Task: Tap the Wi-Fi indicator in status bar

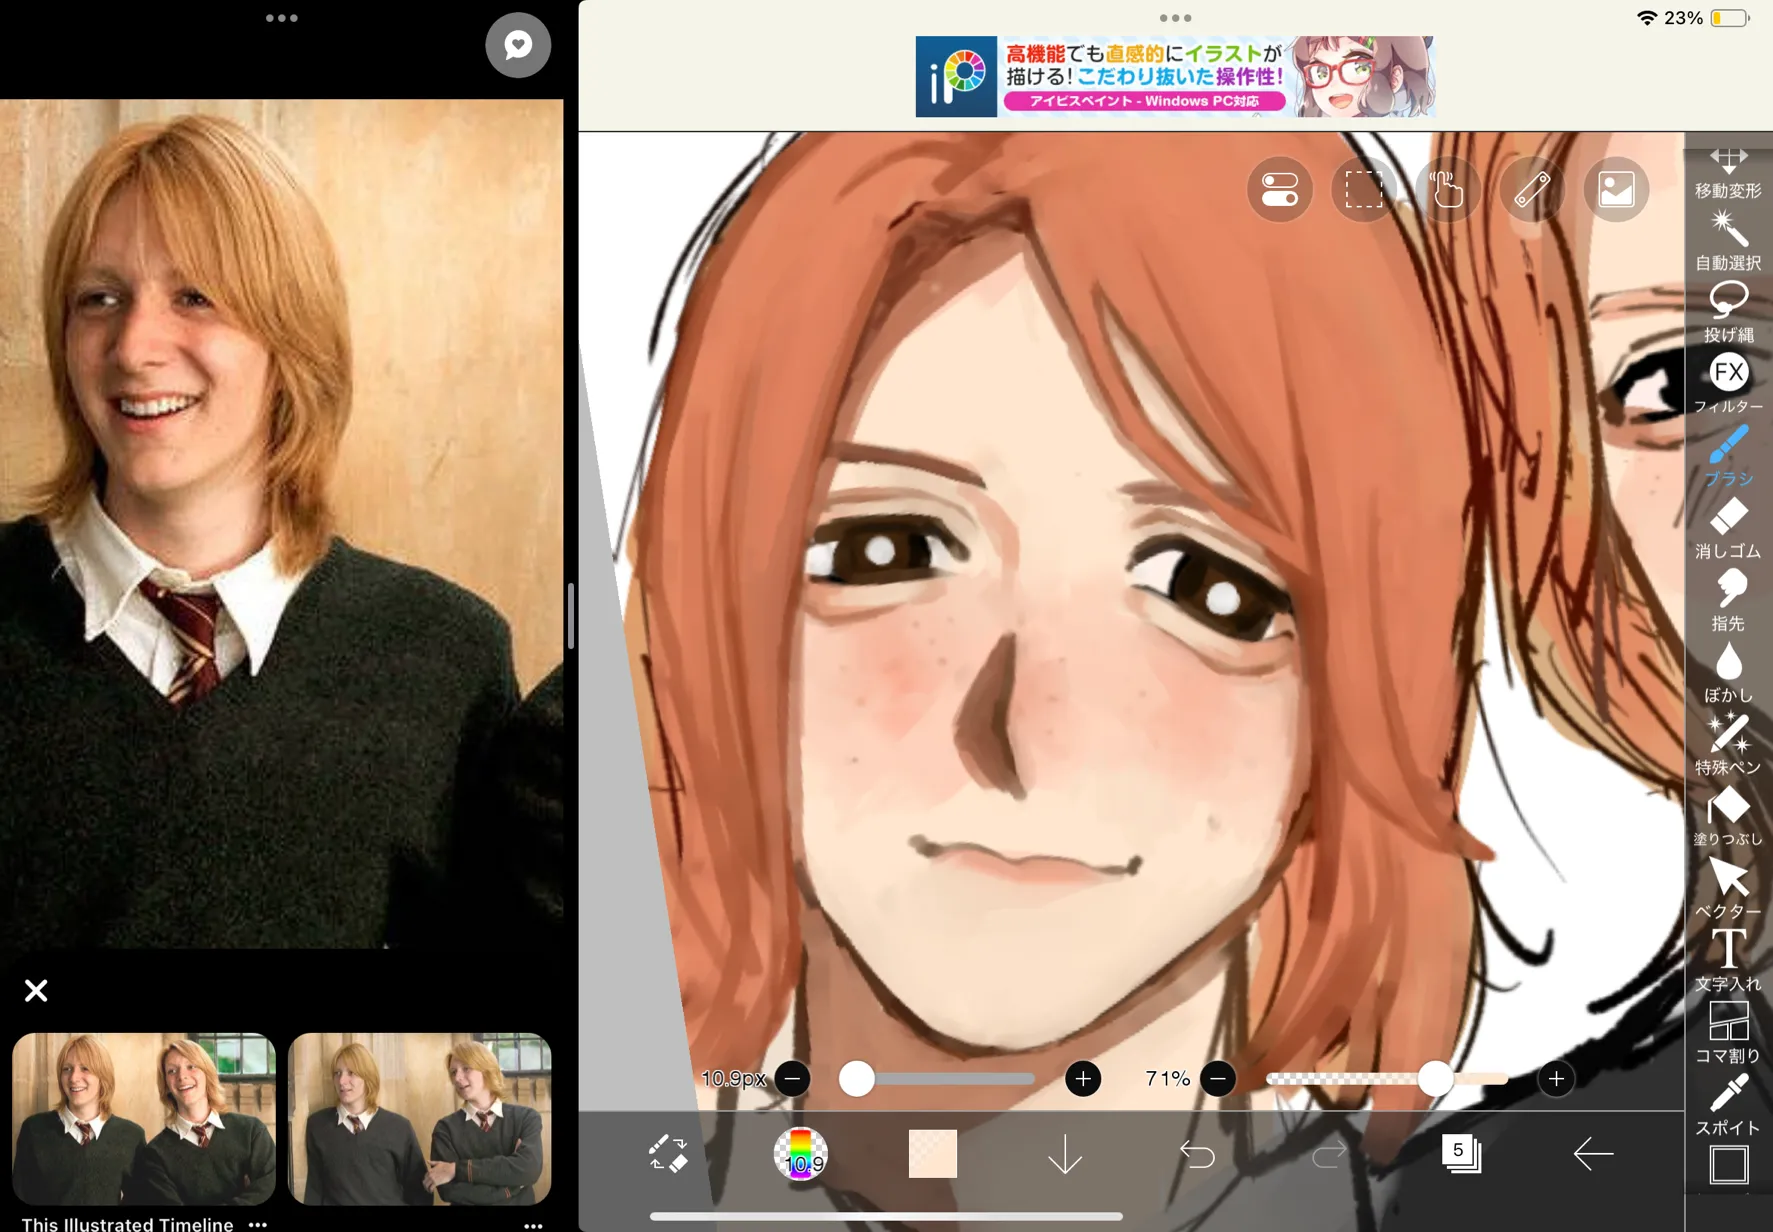Action: point(1646,18)
